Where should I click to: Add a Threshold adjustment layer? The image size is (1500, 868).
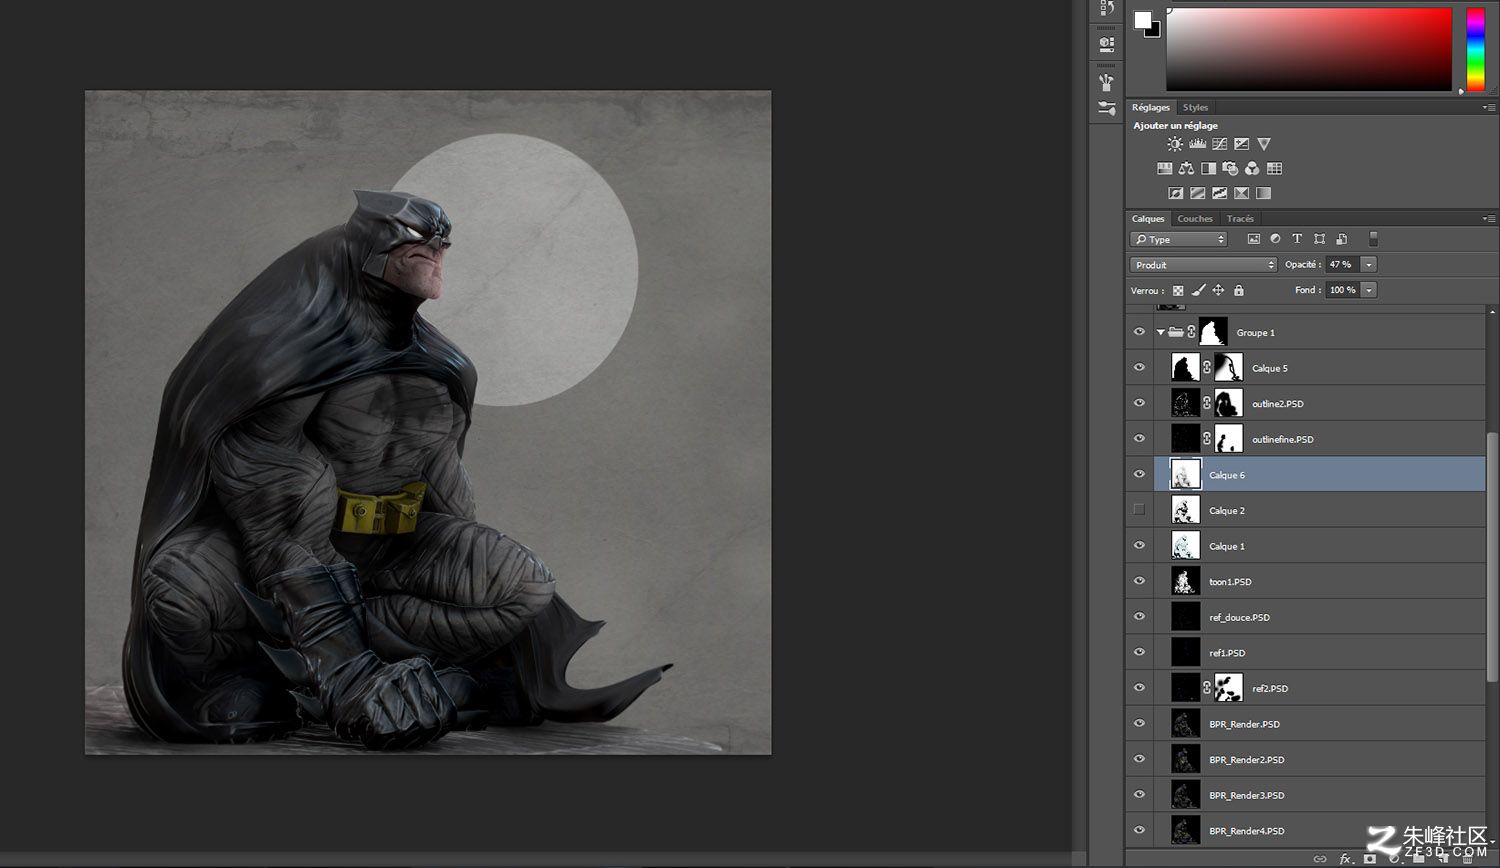(1219, 193)
